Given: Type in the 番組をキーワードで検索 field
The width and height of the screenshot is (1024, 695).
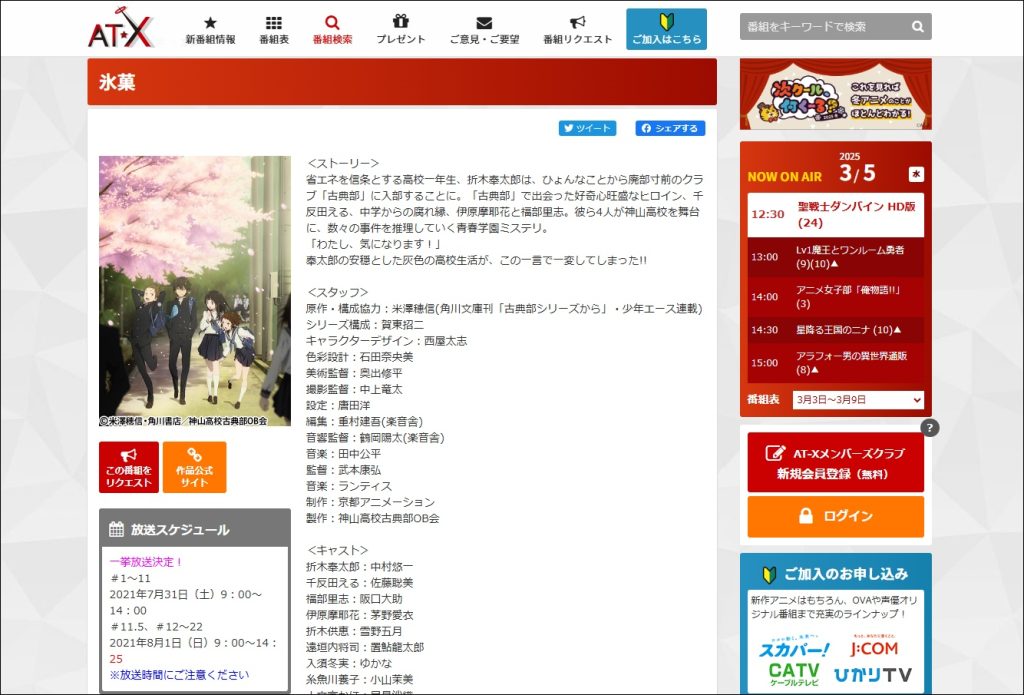Looking at the screenshot, I should (822, 27).
